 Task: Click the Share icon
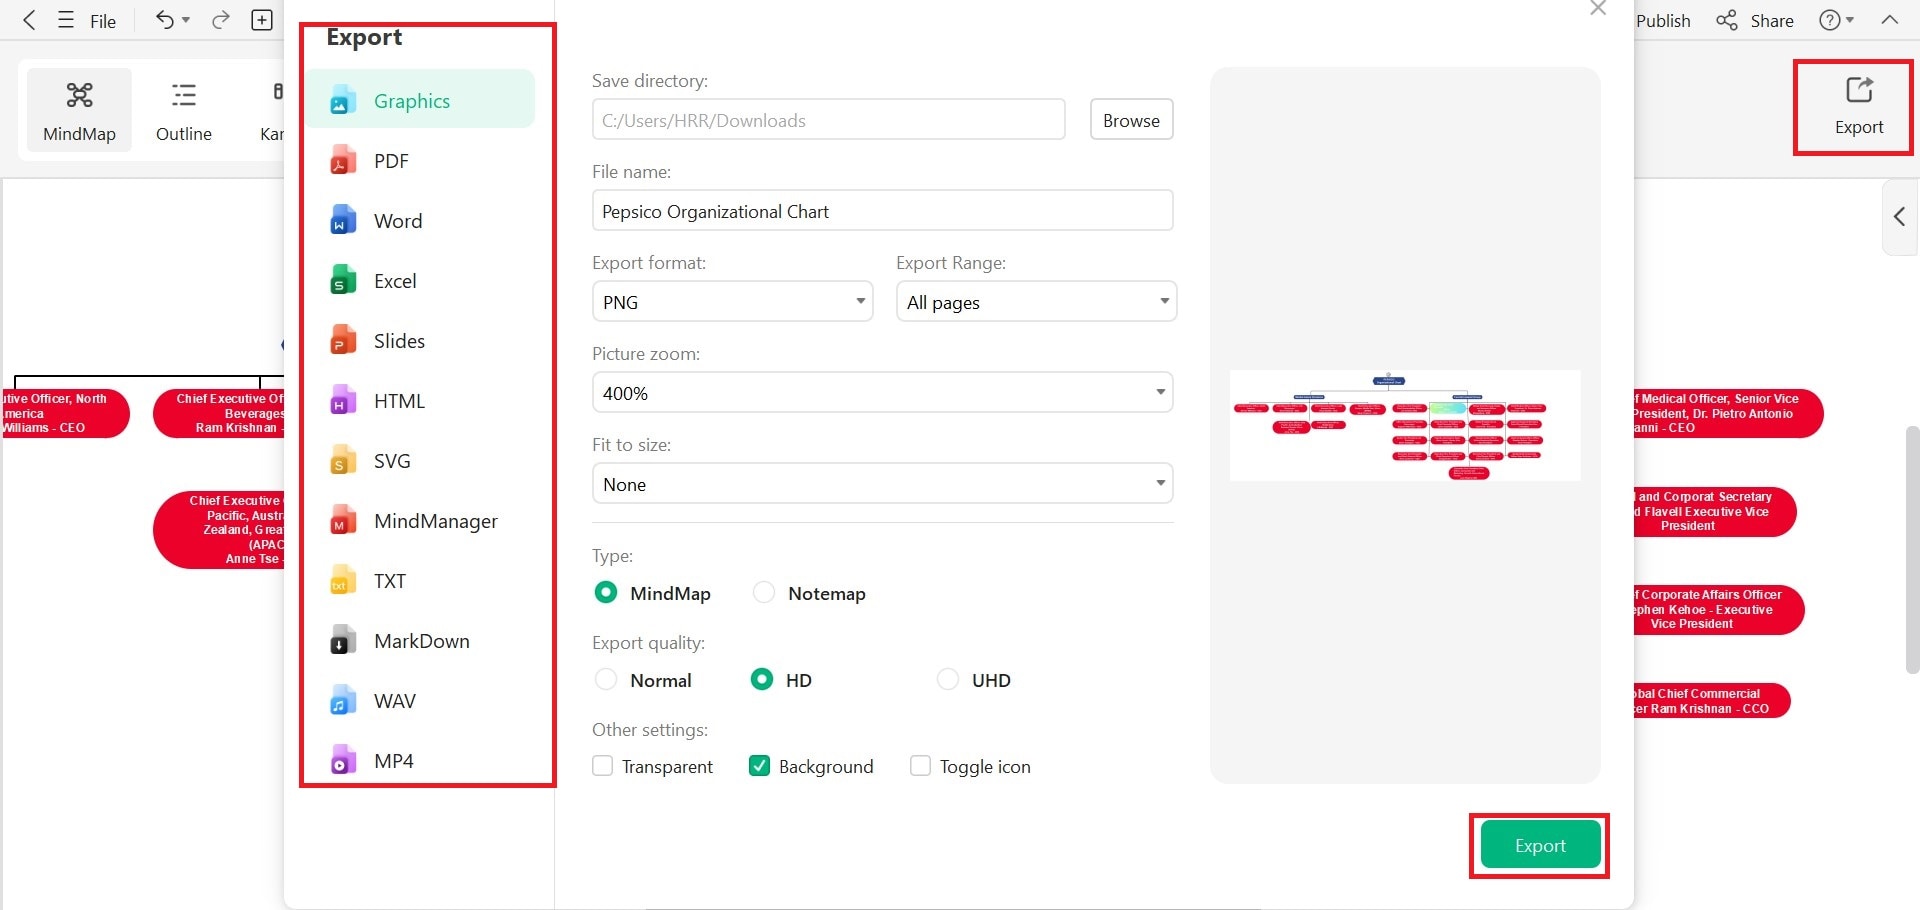point(1727,20)
